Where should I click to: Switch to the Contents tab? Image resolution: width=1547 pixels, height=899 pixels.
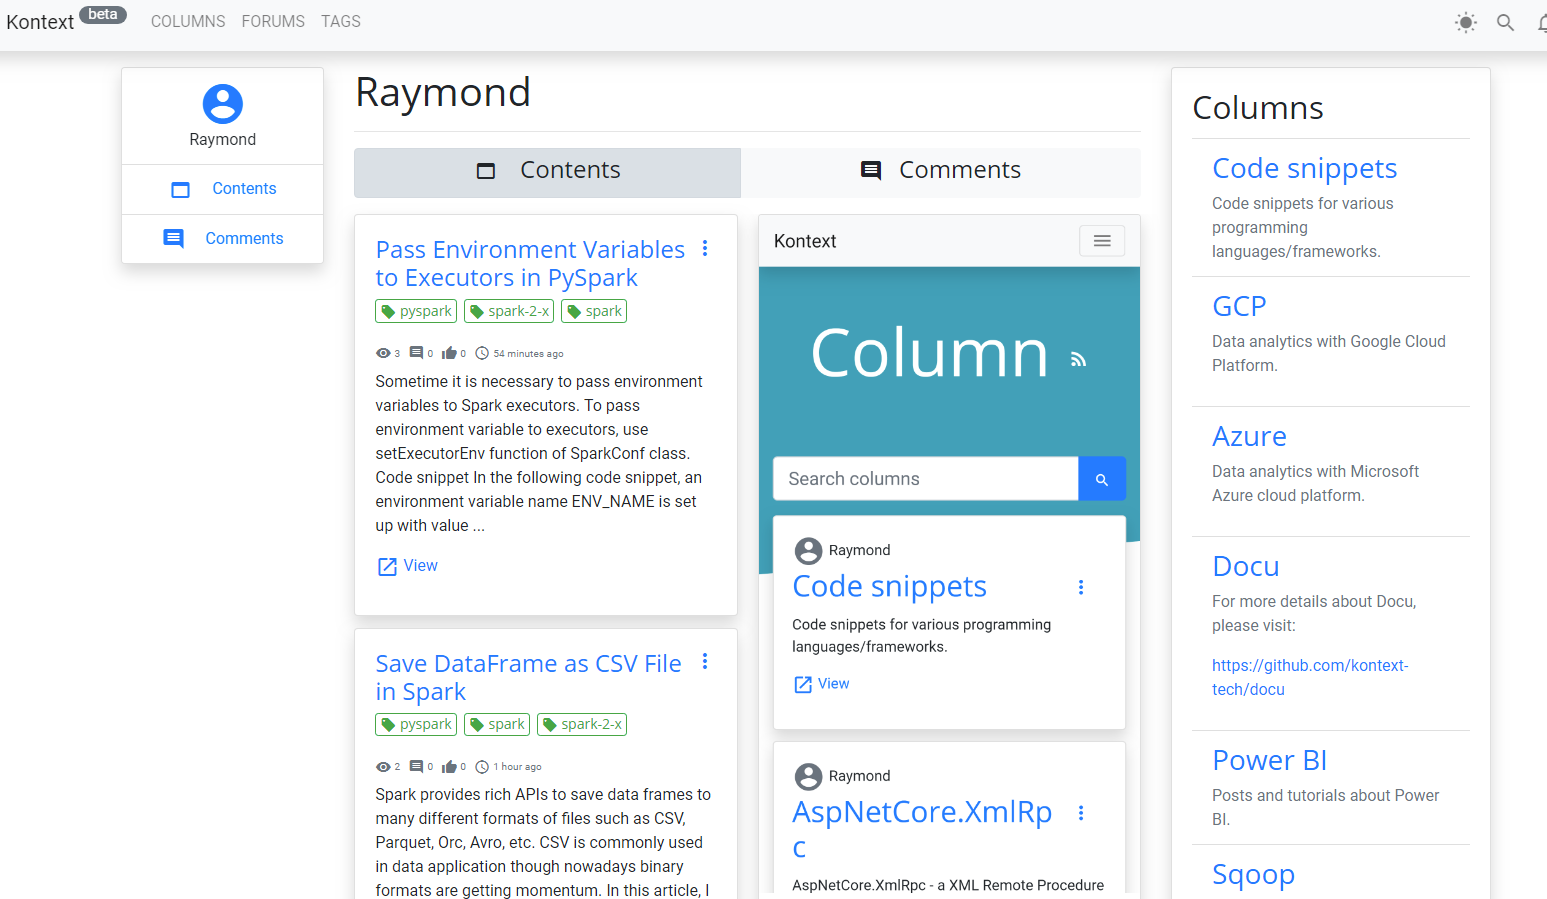[547, 173]
